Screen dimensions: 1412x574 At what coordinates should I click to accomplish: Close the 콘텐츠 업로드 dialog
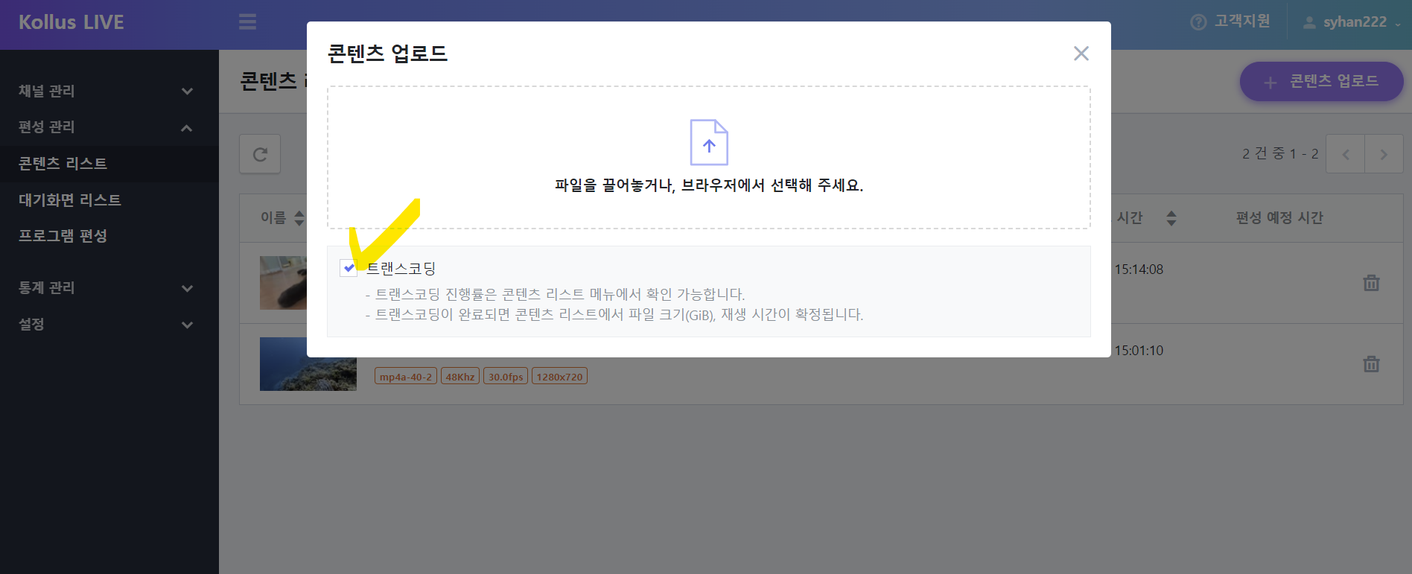pos(1080,54)
